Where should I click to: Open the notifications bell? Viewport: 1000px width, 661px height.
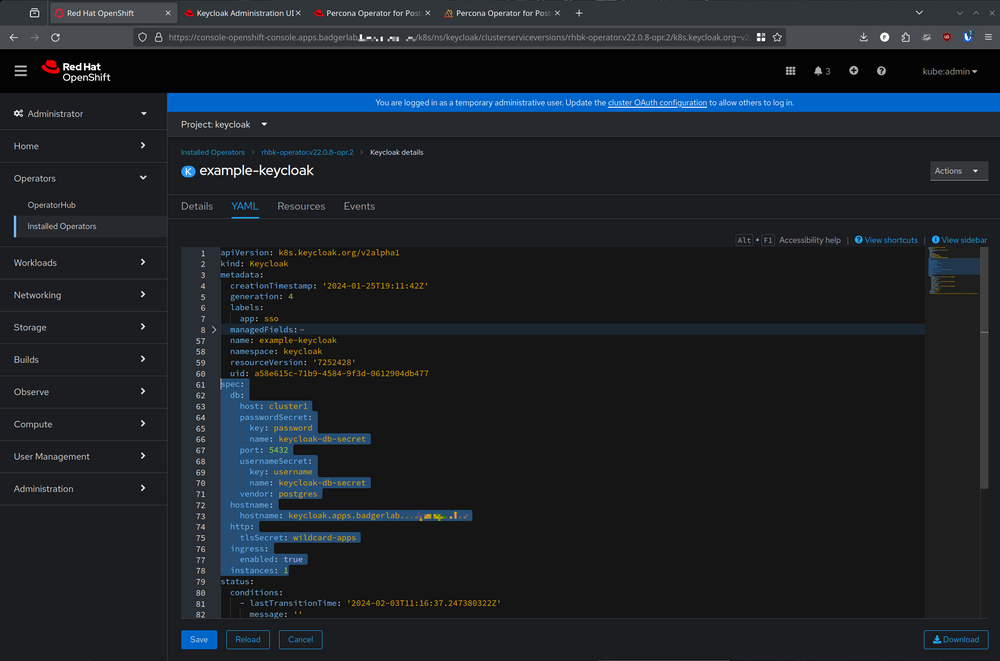(821, 71)
